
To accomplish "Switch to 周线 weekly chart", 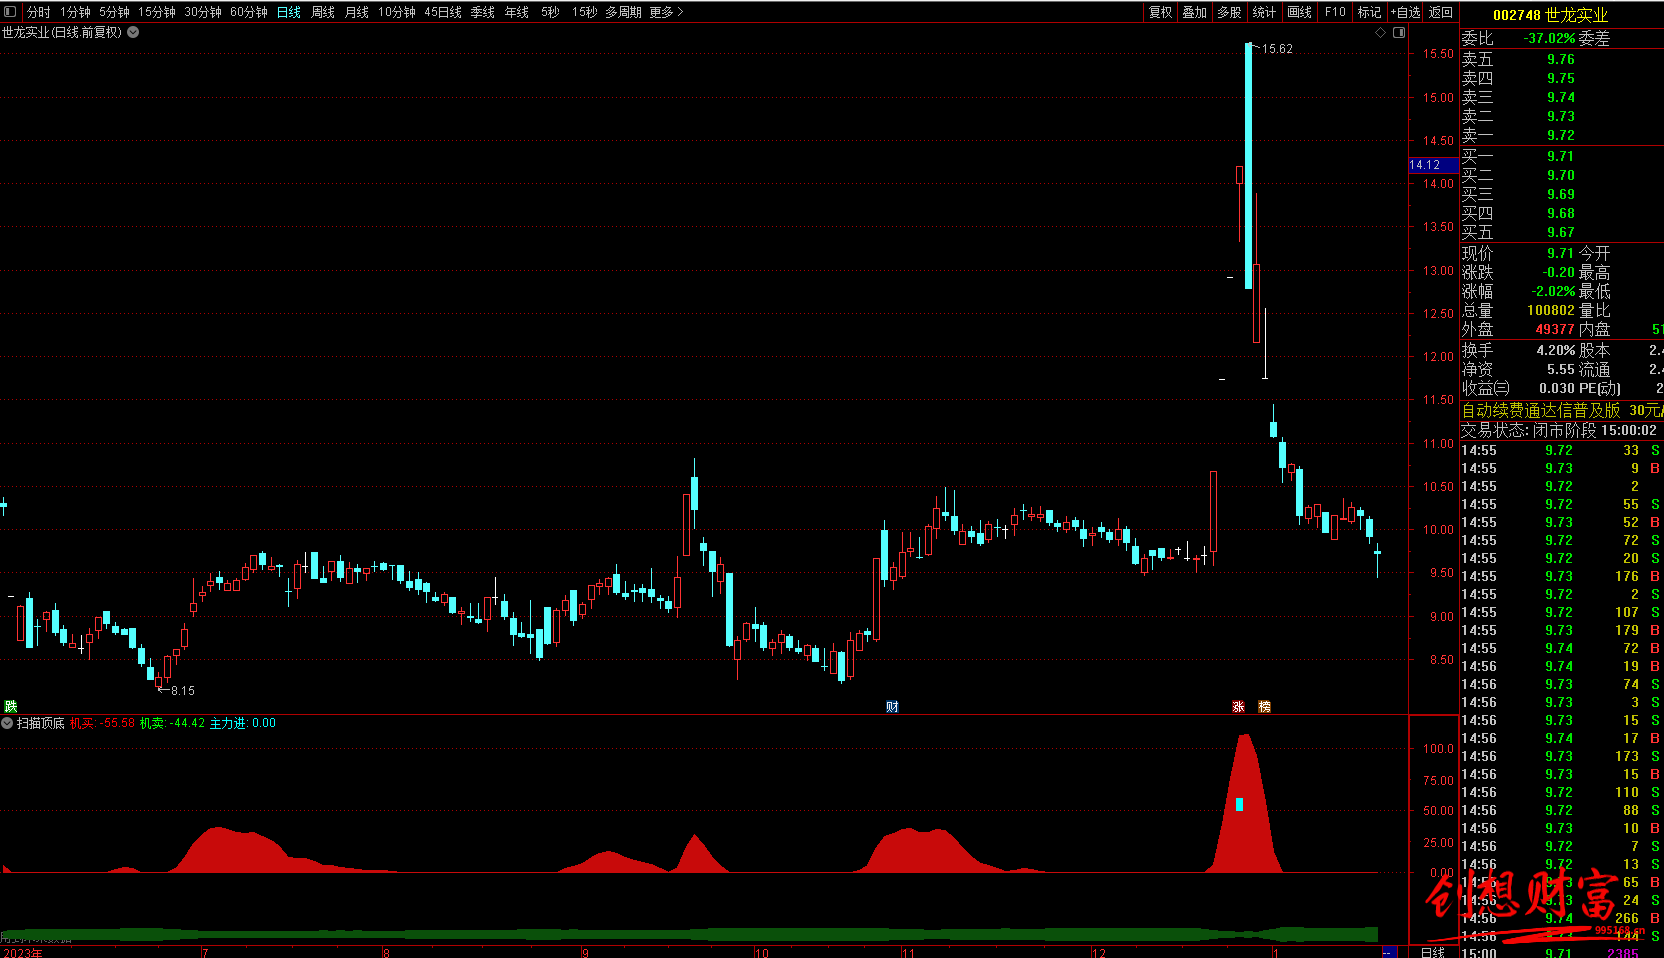I will 323,12.
